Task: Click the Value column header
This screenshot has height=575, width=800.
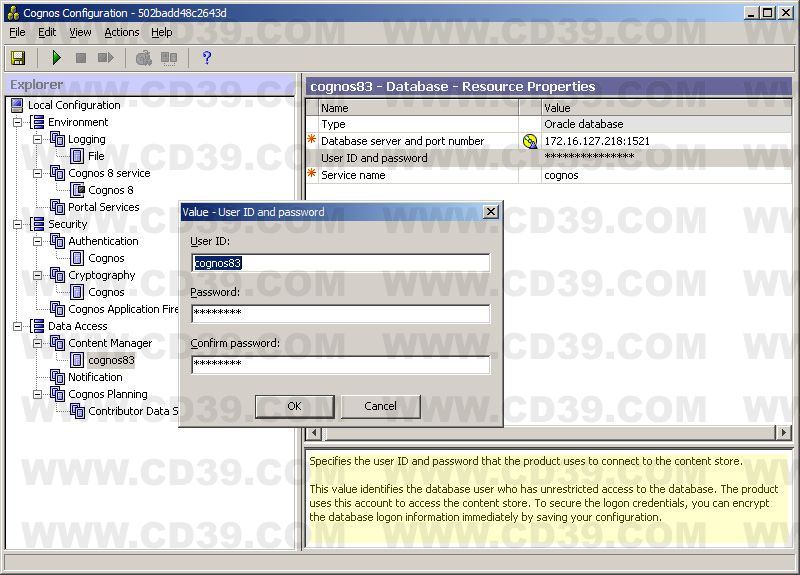Action: (x=666, y=108)
